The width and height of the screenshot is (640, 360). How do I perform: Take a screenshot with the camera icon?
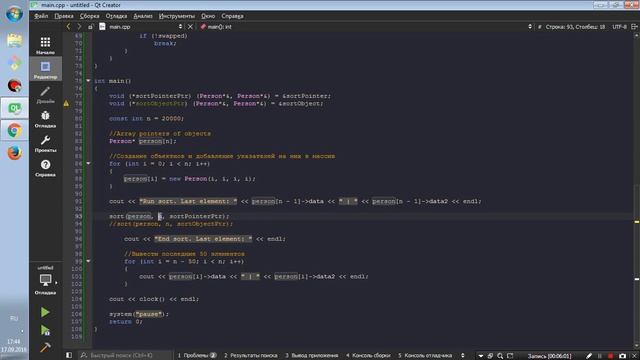(622, 356)
